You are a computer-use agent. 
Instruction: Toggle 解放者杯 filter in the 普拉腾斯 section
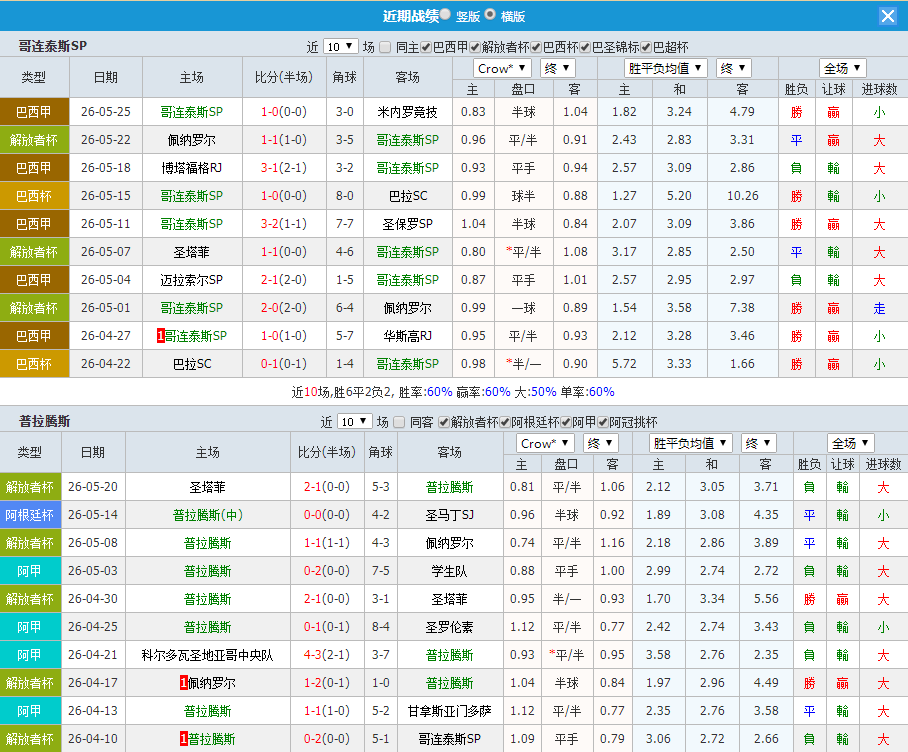[x=444, y=422]
